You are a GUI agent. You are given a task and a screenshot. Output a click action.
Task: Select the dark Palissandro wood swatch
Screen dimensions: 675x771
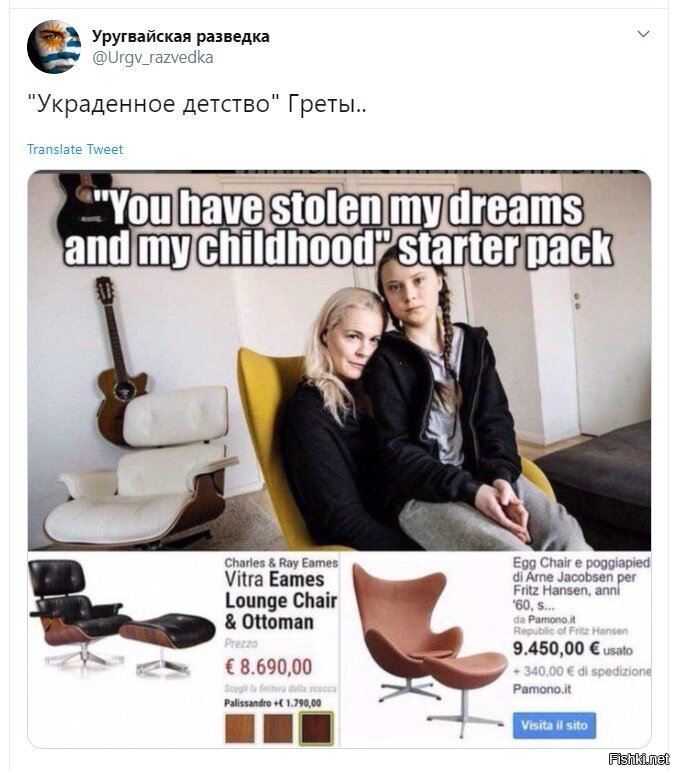click(316, 728)
